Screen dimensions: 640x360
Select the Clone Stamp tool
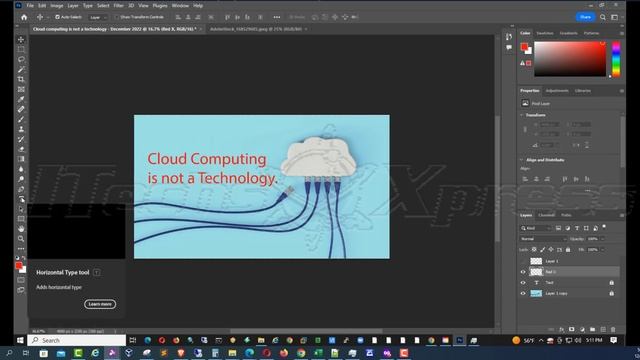(21, 129)
